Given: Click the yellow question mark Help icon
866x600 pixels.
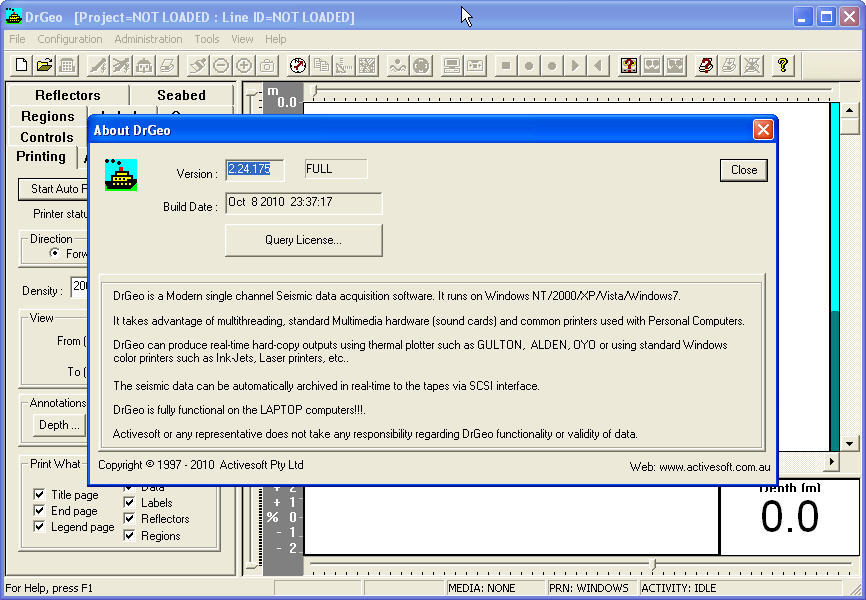Looking at the screenshot, I should (783, 65).
